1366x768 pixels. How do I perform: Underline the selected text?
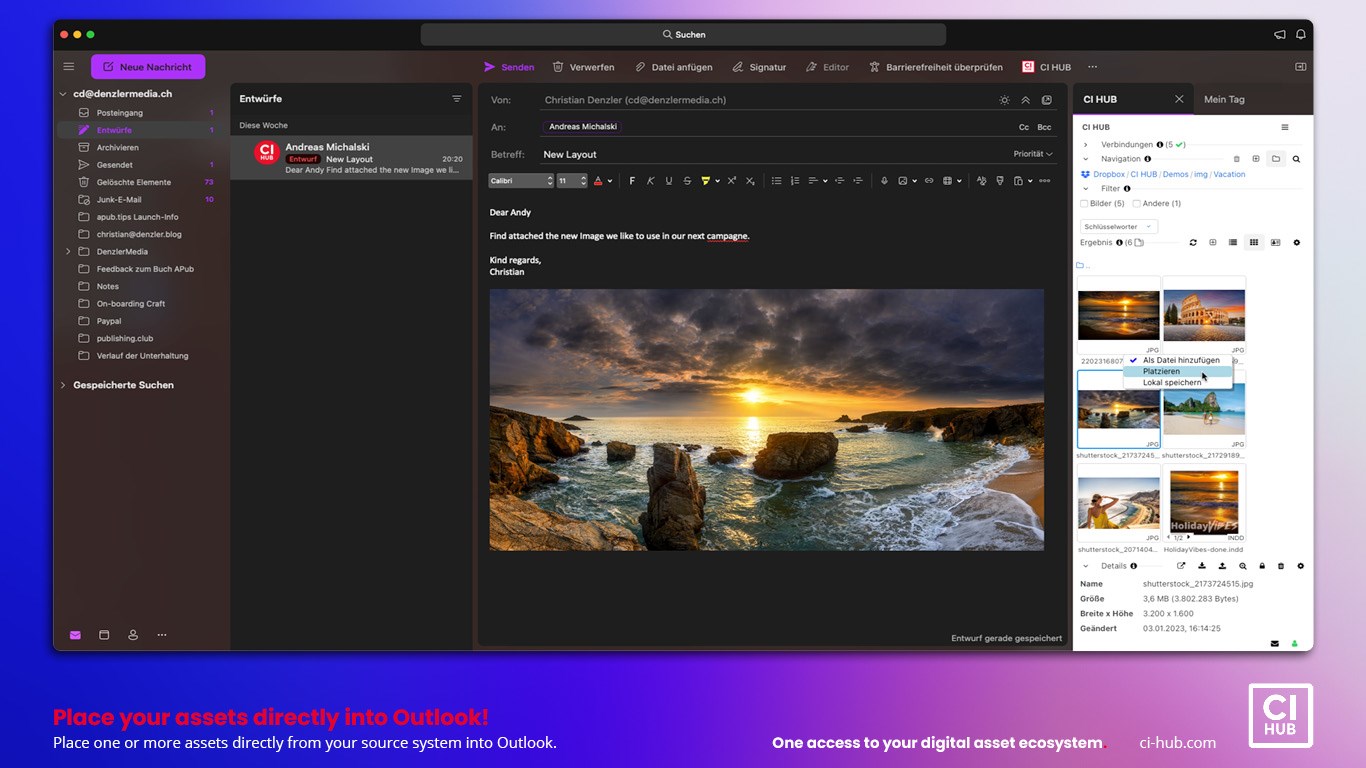(669, 181)
